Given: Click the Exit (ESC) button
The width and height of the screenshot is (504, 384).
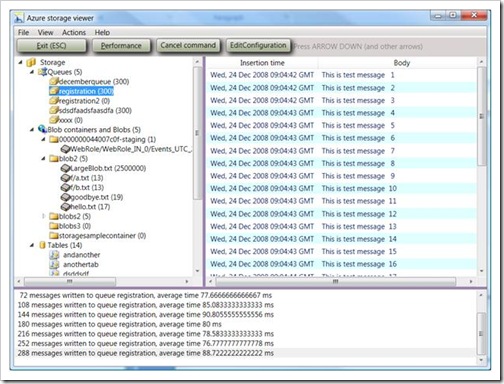Looking at the screenshot, I should 52,46.
